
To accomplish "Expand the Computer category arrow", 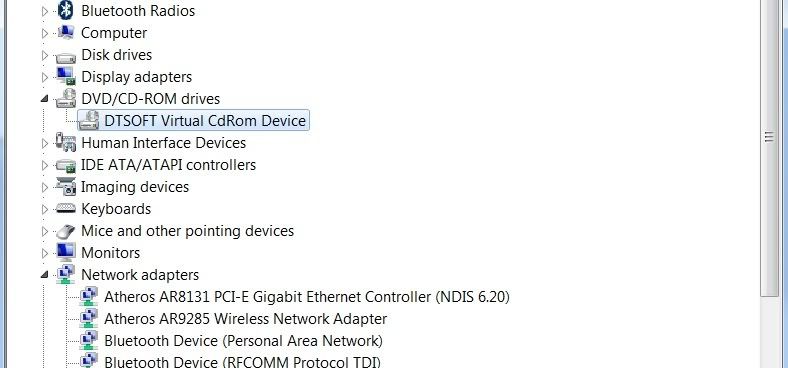I will [45, 33].
